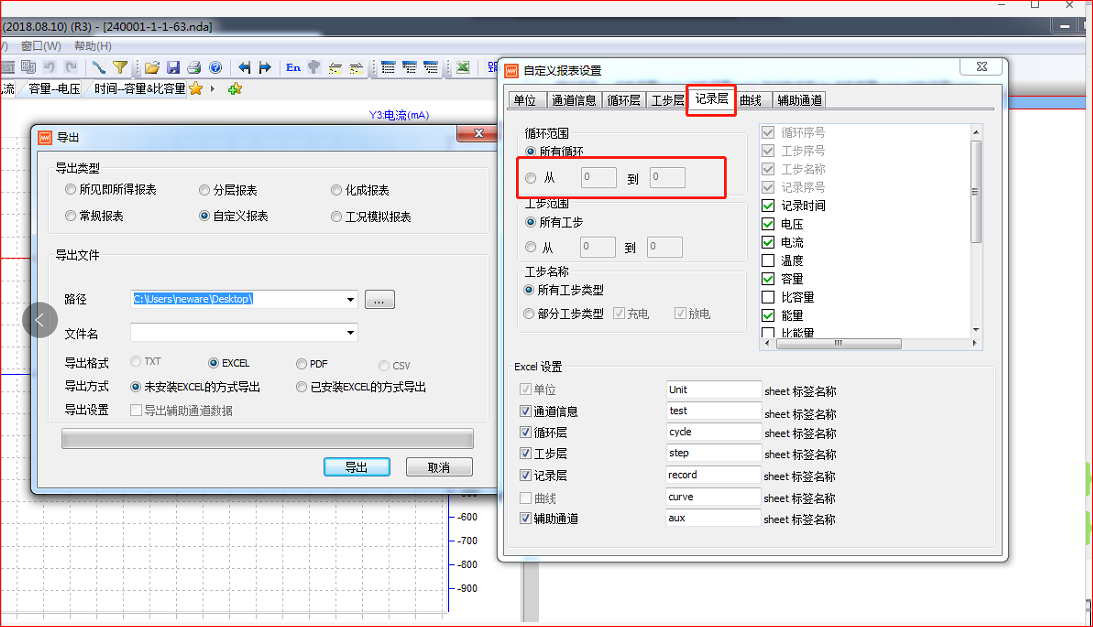Viewport: 1093px width, 627px height.
Task: Click the record sheet name field
Action: 713,475
